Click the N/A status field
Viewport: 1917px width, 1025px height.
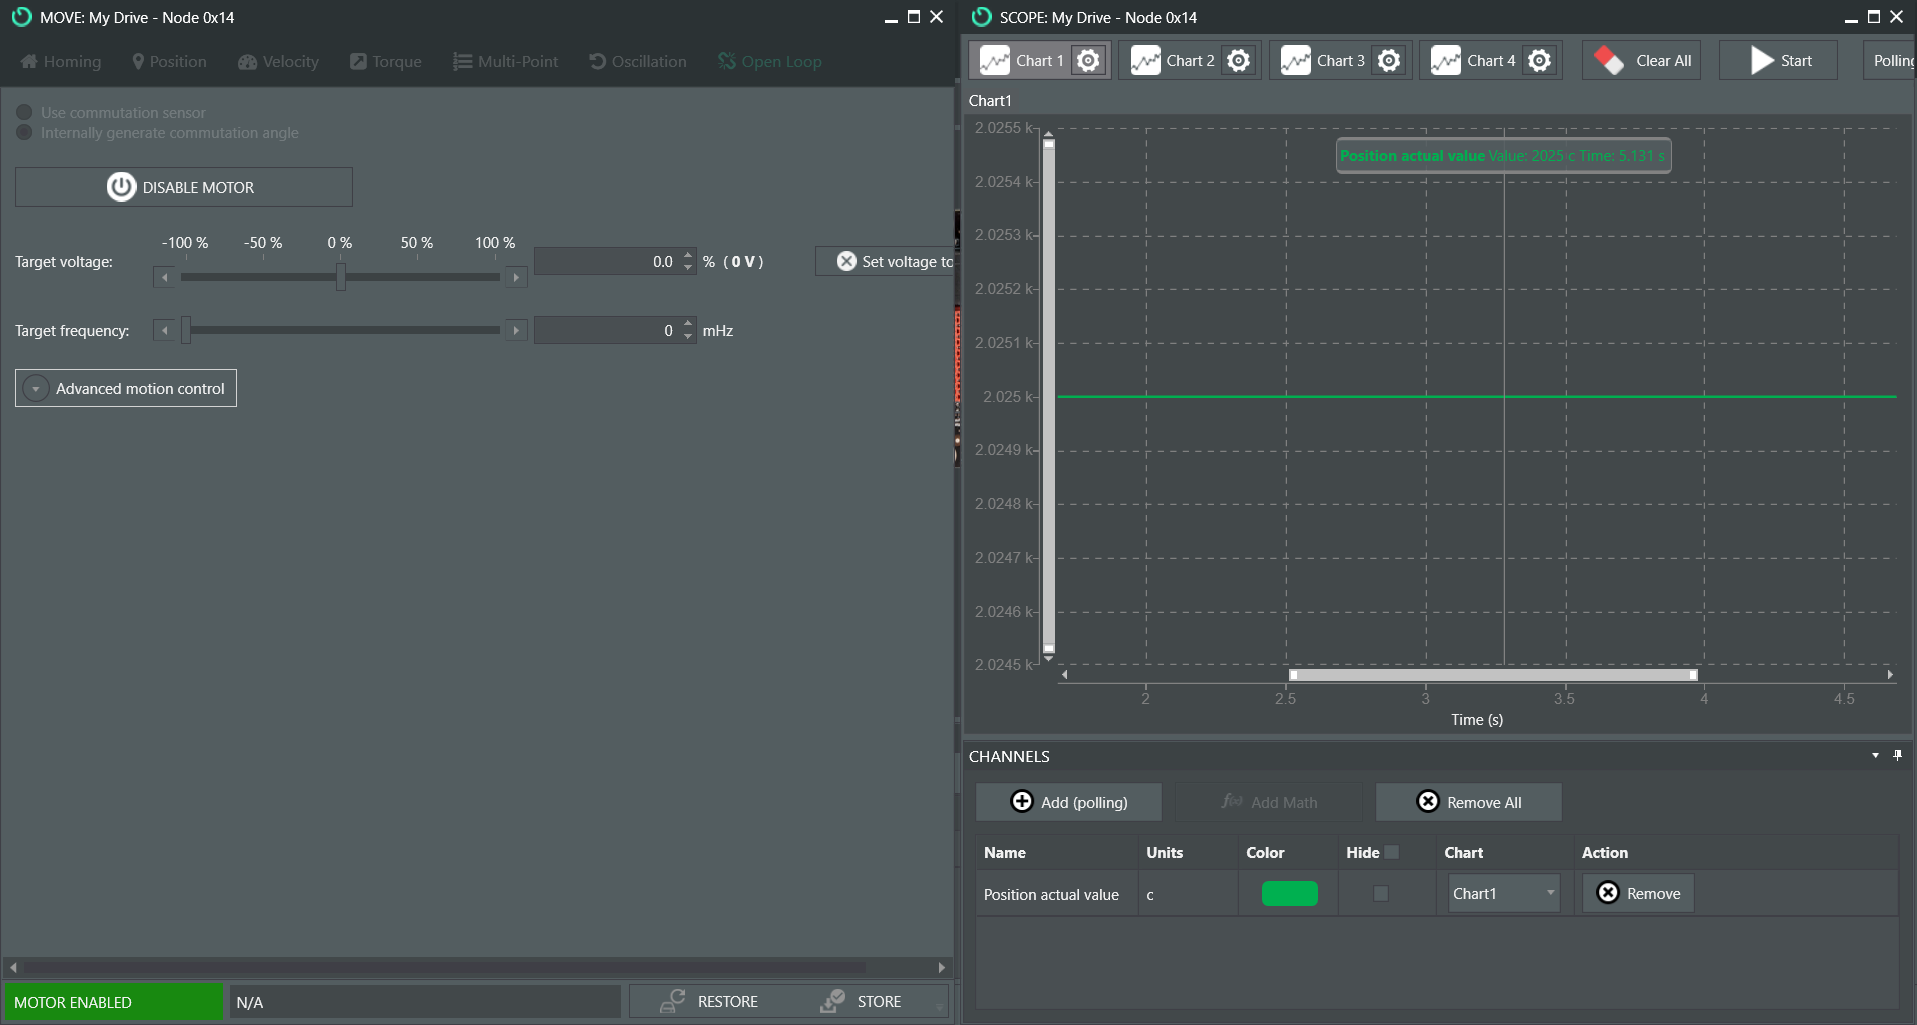point(425,1002)
